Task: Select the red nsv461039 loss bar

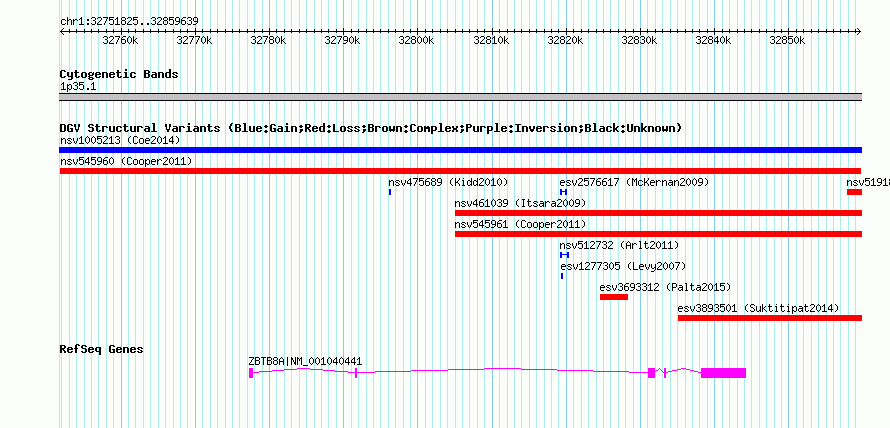Action: click(658, 213)
